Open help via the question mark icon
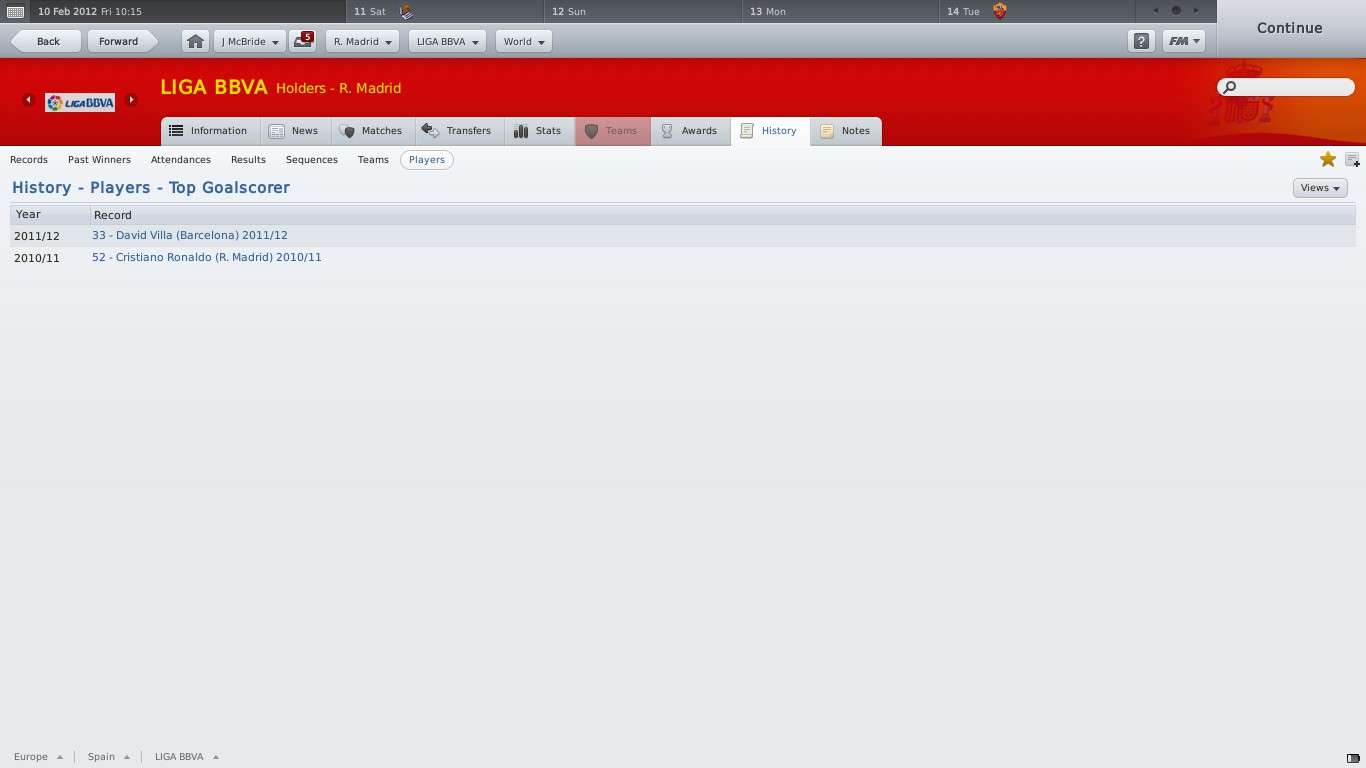 point(1141,41)
